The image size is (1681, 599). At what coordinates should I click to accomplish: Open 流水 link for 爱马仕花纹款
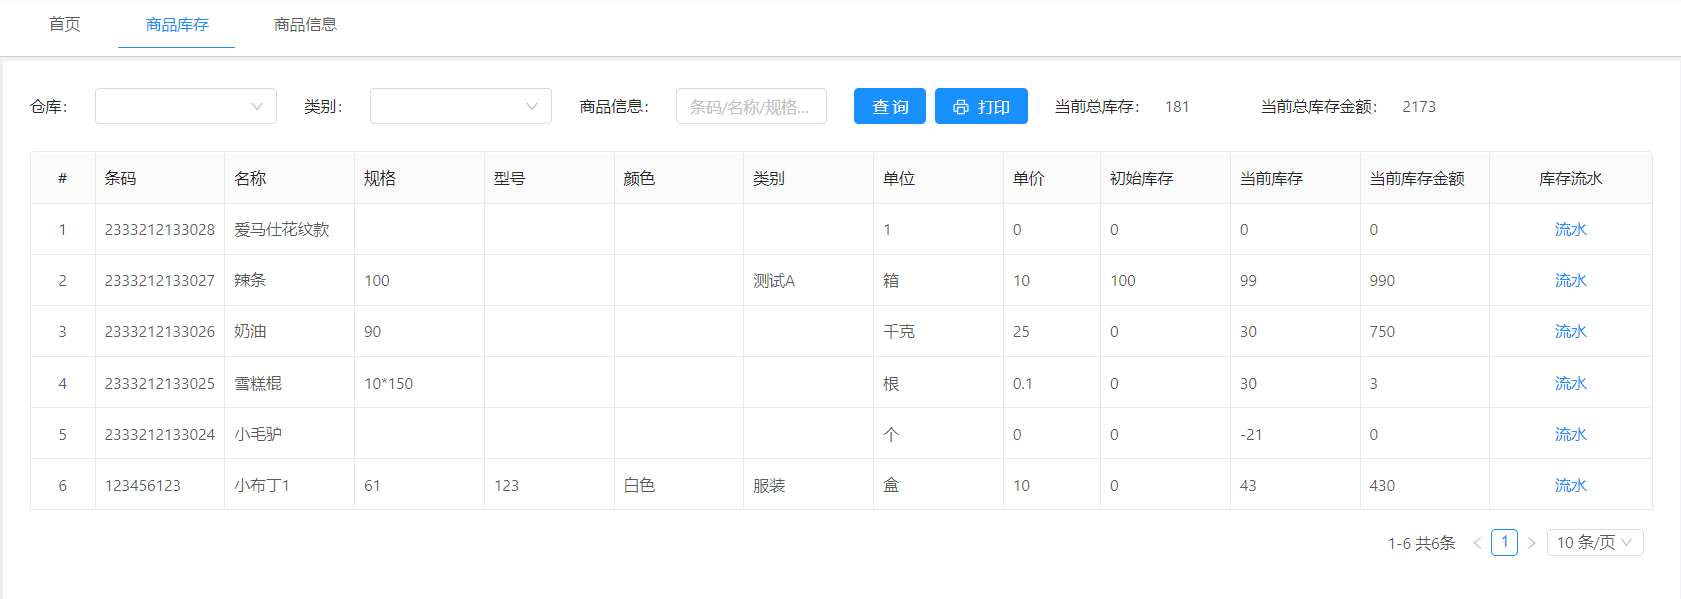pos(1570,229)
